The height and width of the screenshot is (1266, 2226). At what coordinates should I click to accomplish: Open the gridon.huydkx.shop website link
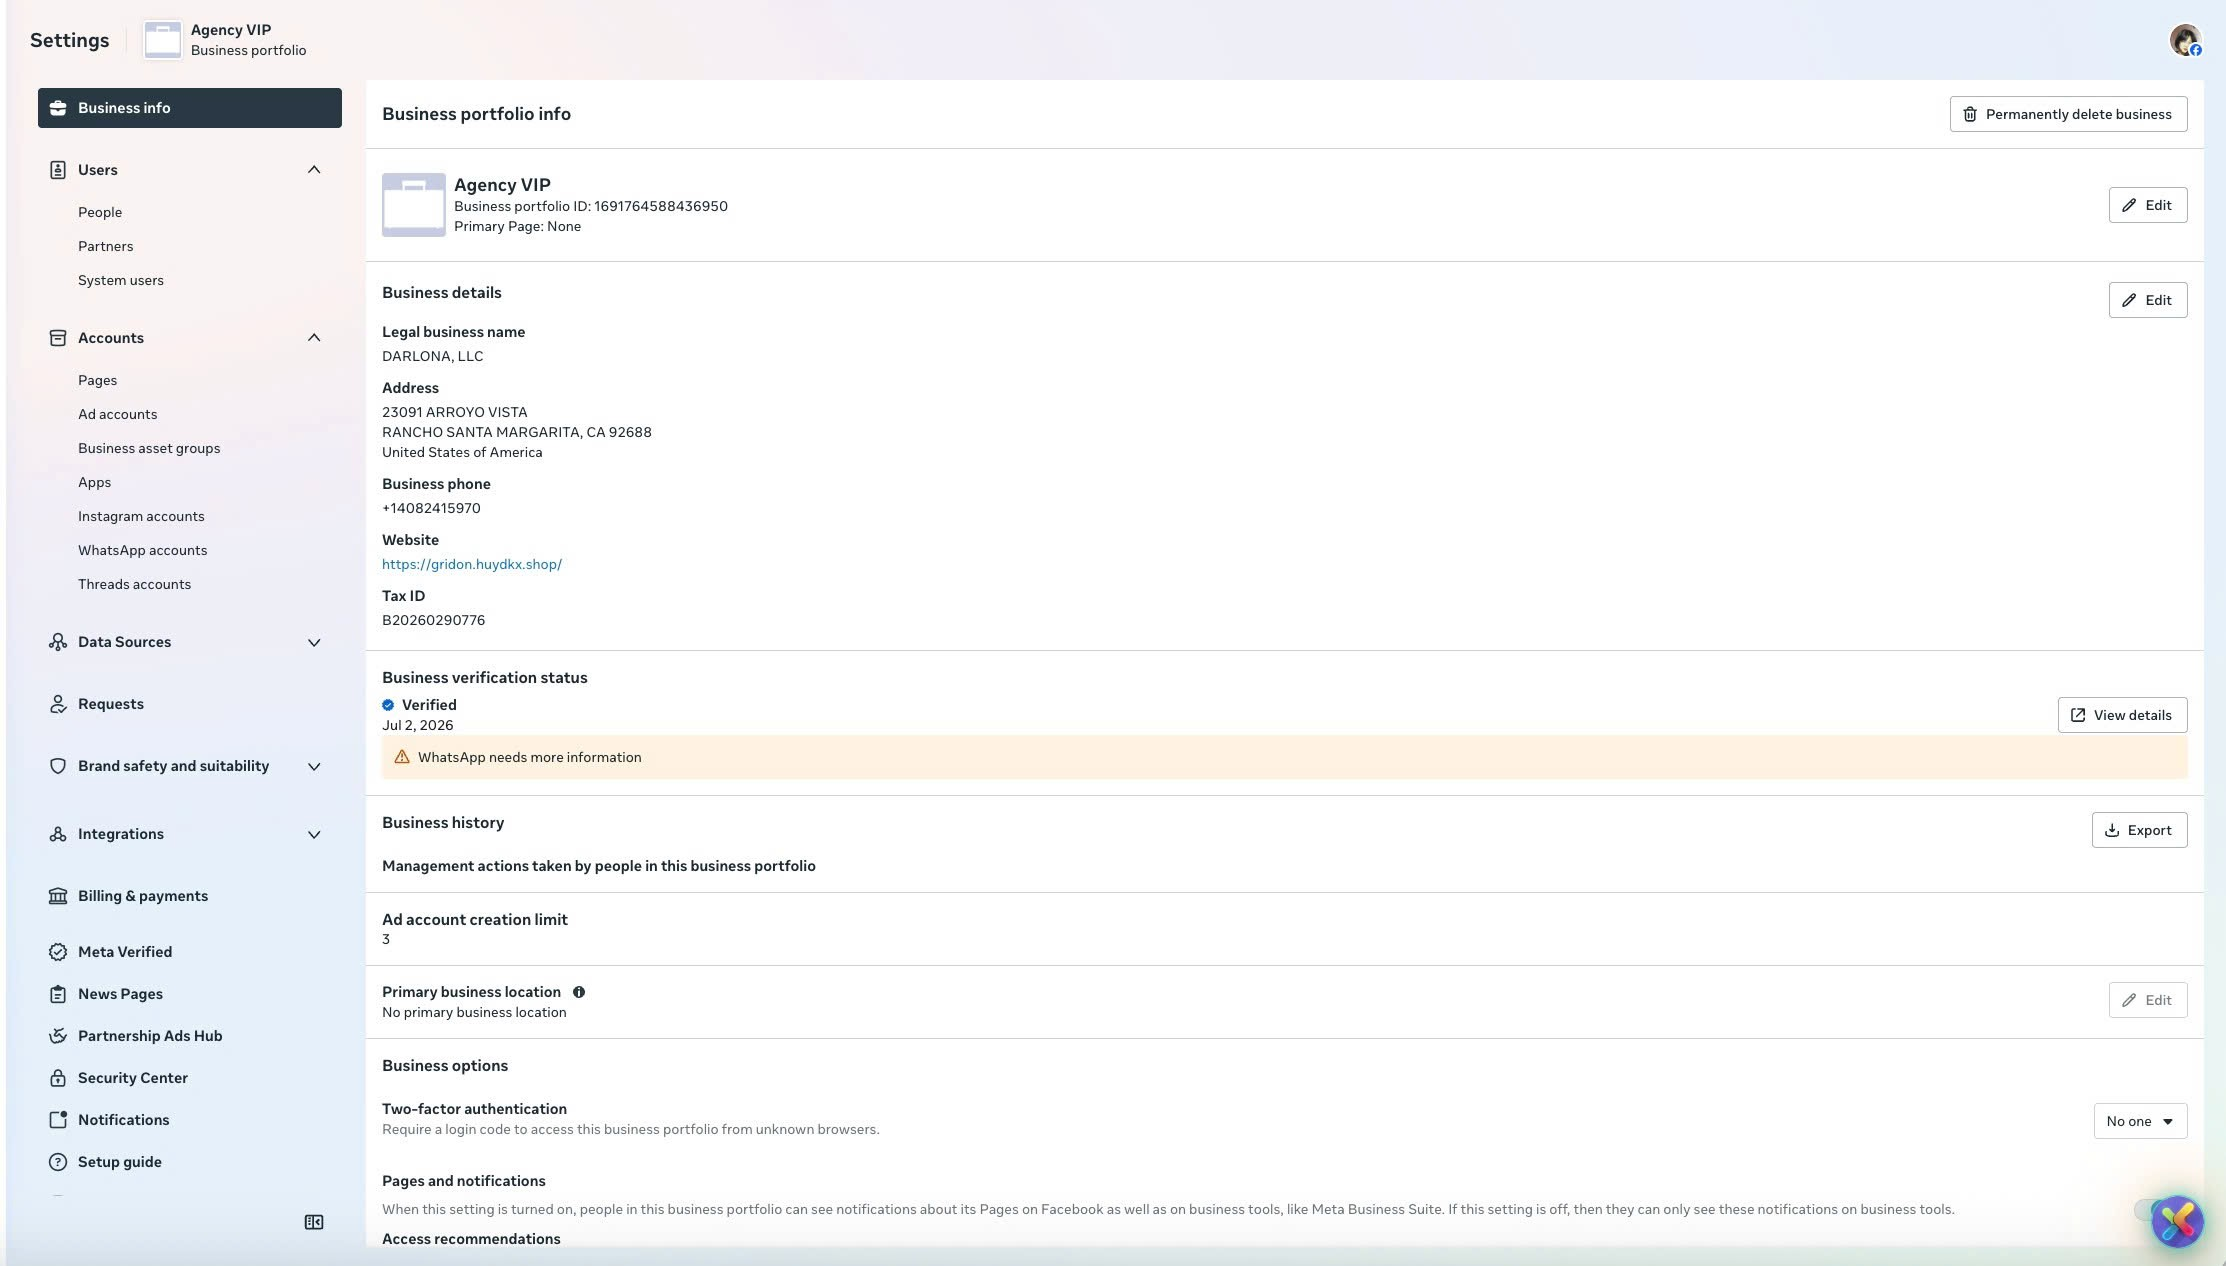[472, 564]
